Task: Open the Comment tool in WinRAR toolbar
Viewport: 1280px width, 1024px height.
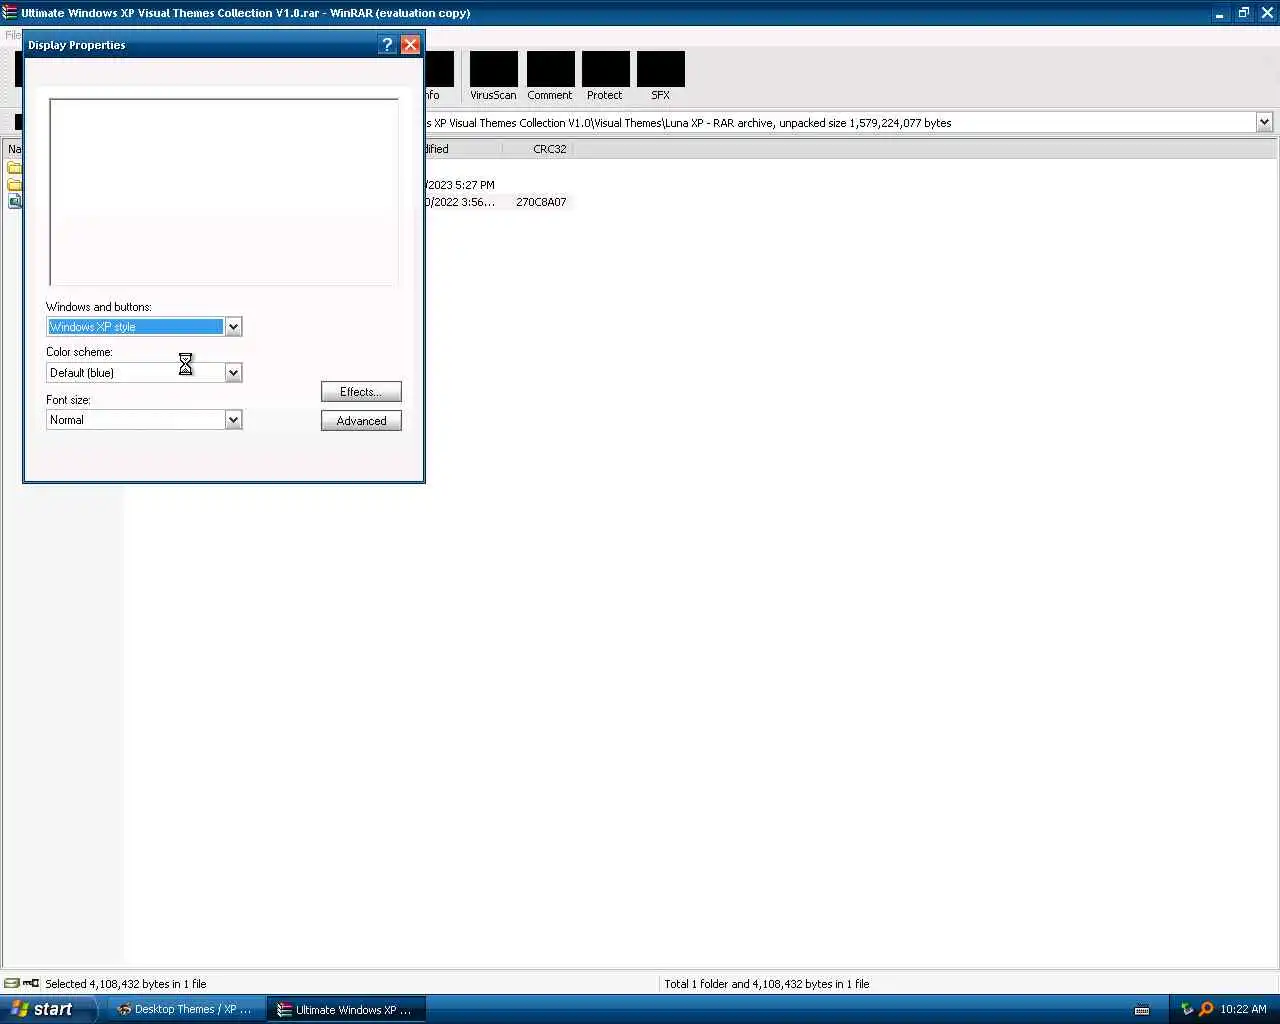Action: pos(550,76)
